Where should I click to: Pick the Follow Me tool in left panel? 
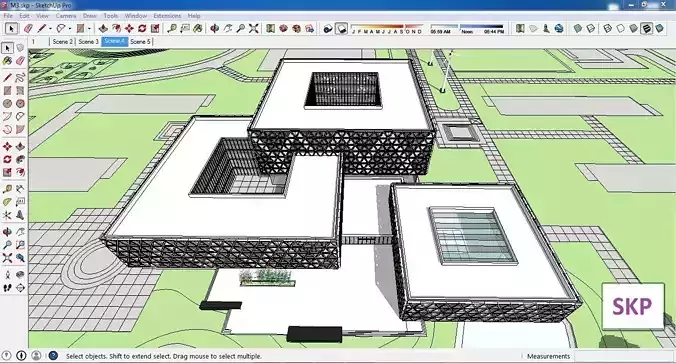[20, 160]
